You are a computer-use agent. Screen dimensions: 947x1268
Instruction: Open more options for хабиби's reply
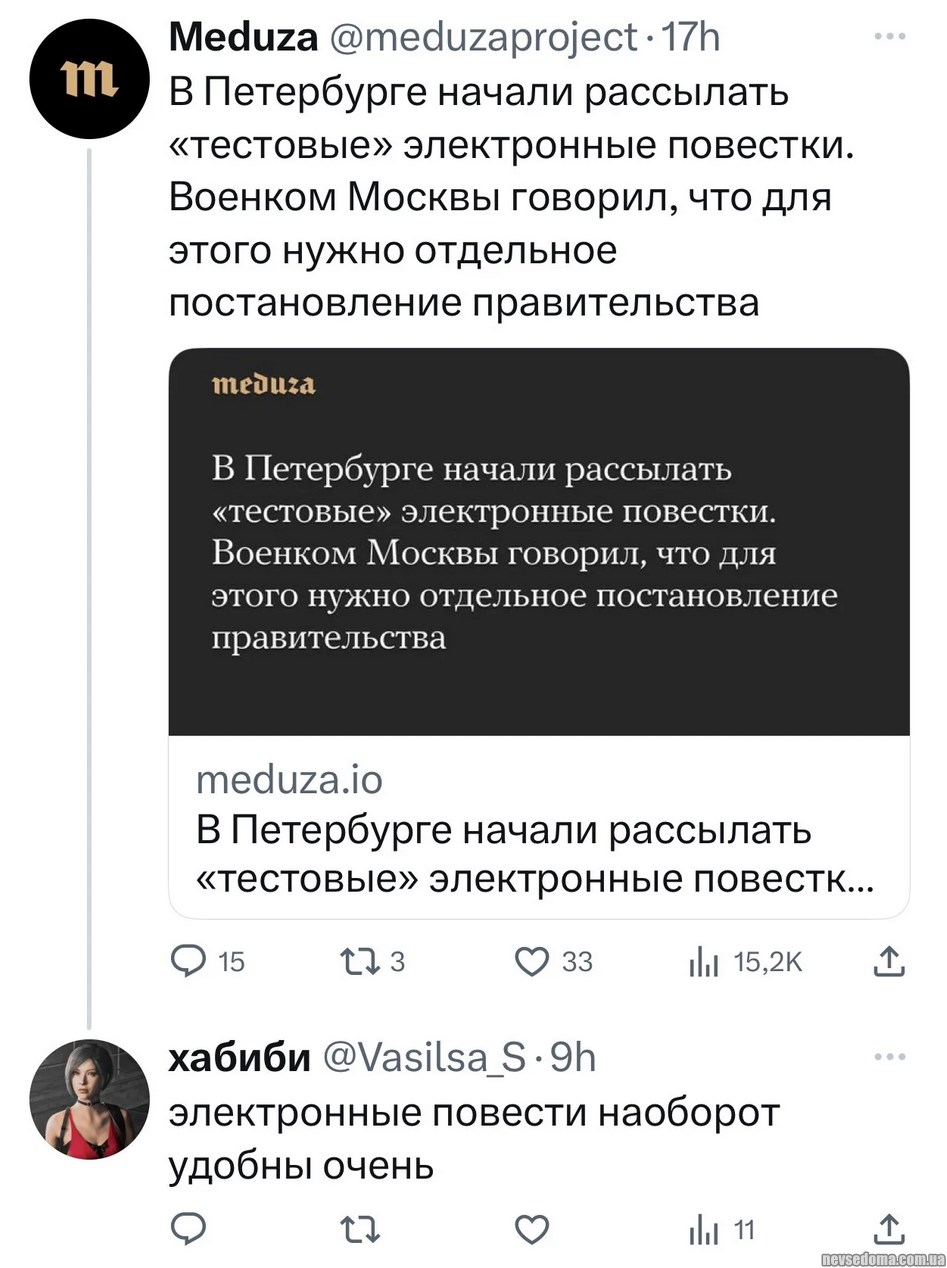point(887,1056)
